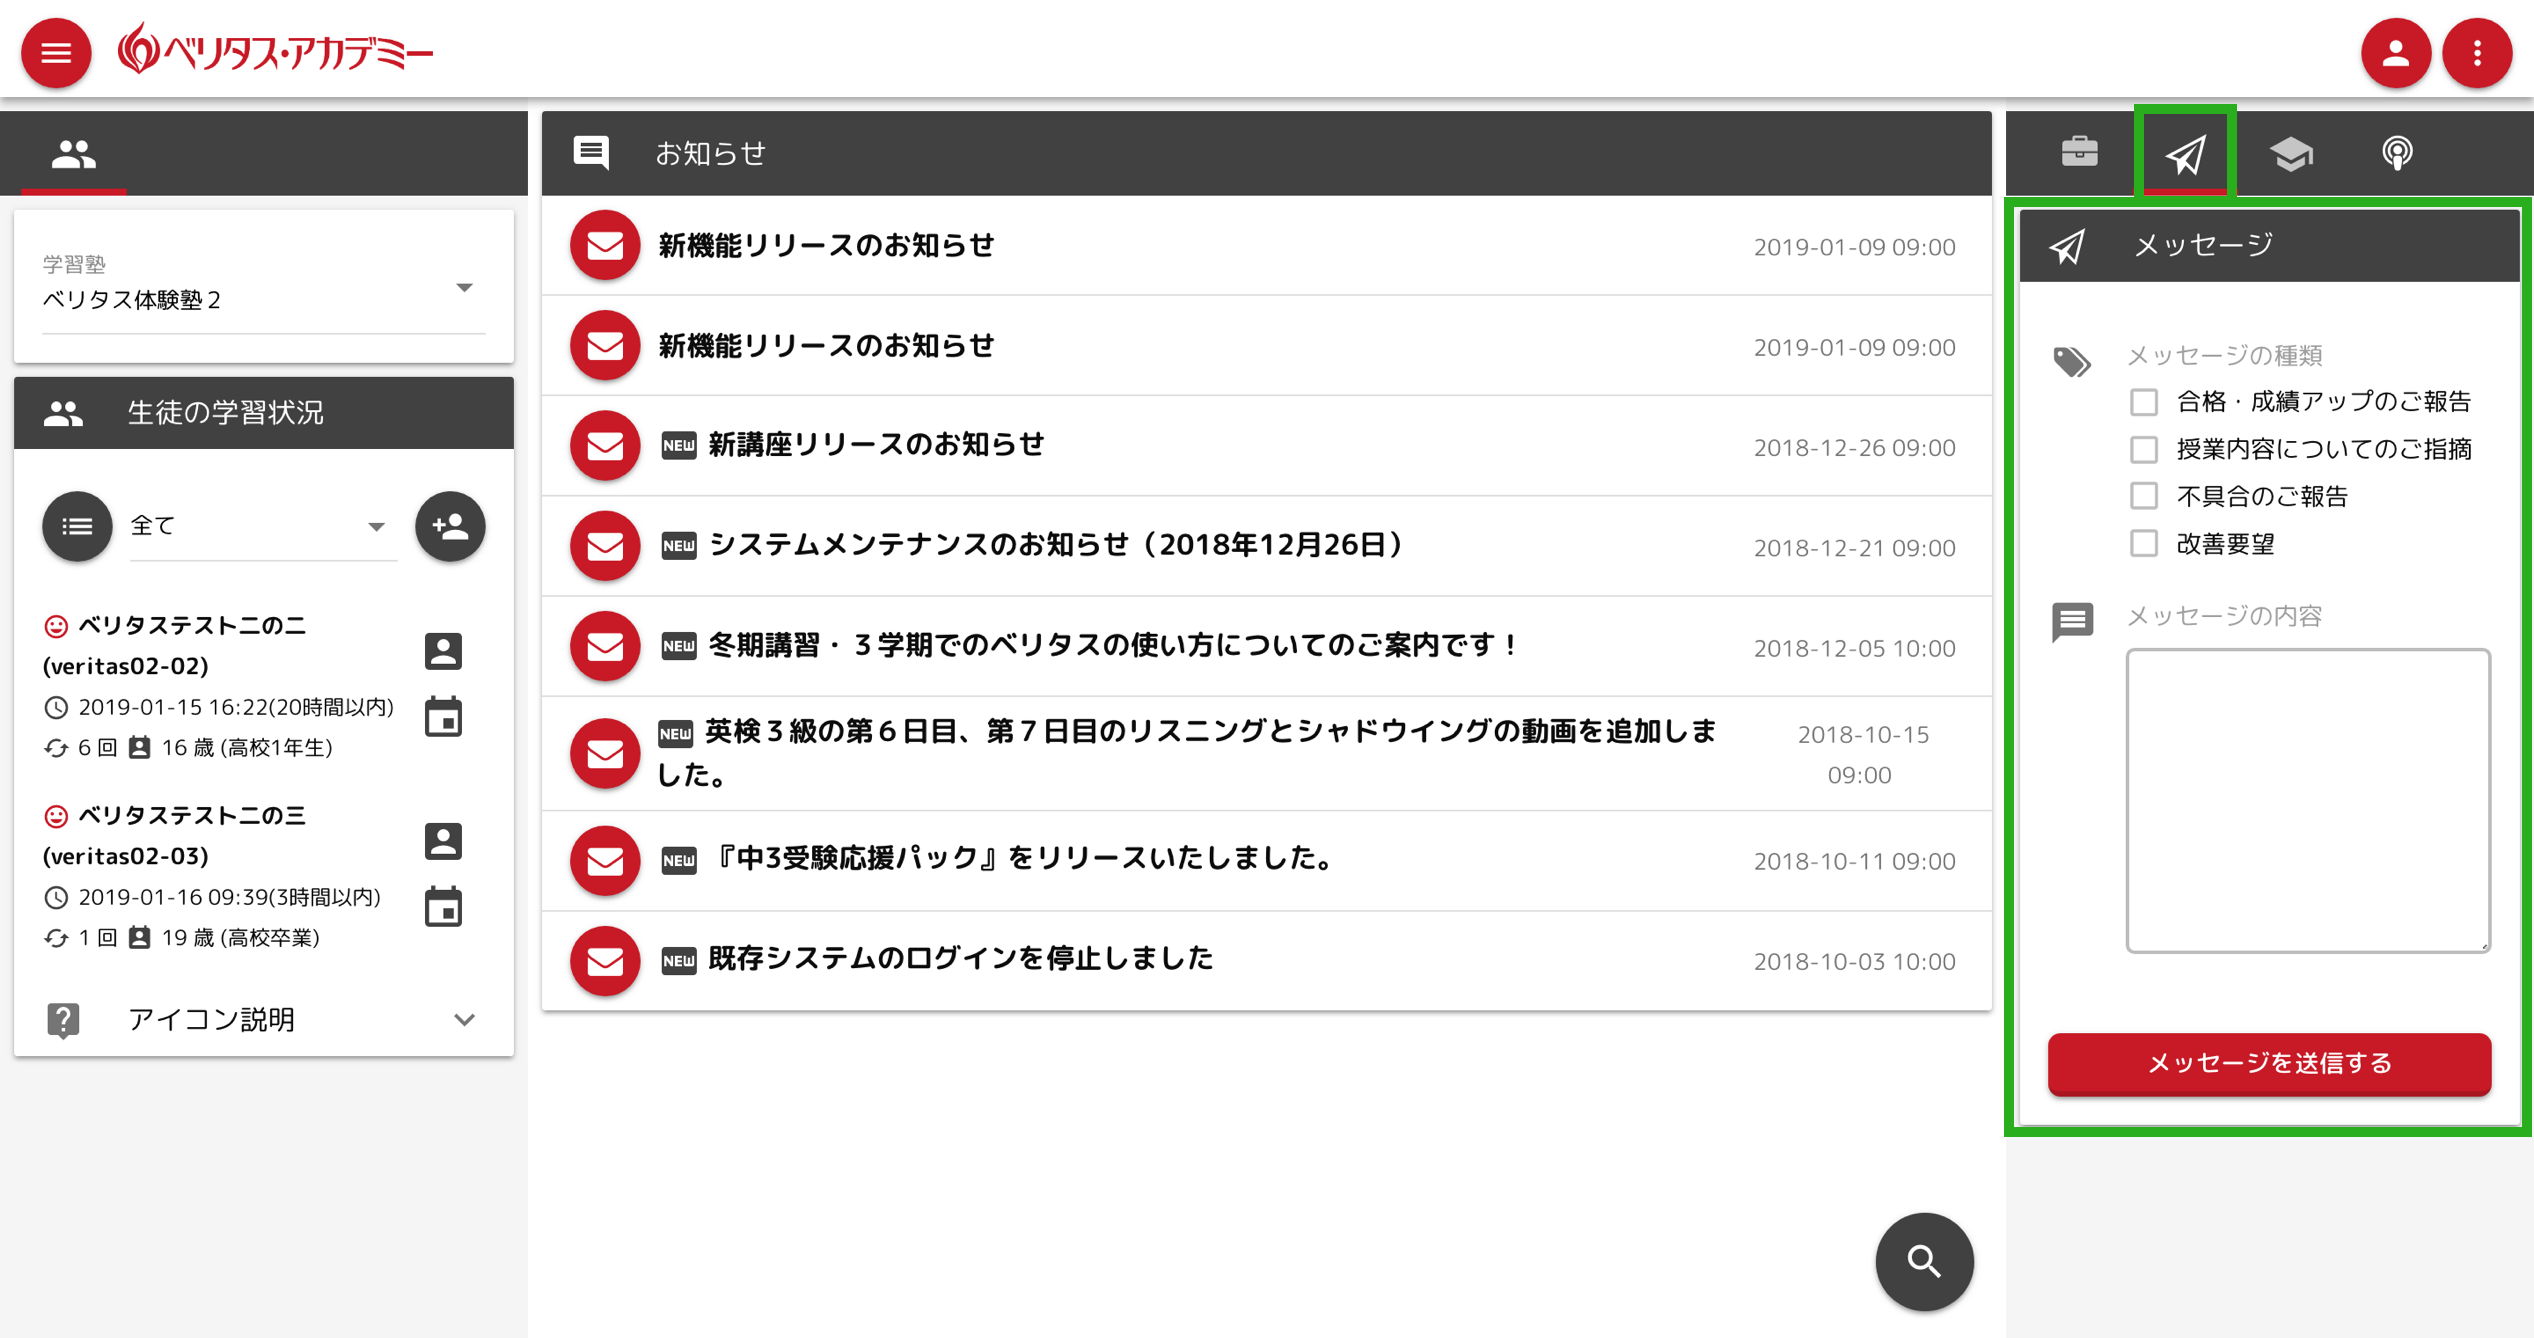Check 授業内容についてのご指摘 checkbox

(2143, 449)
